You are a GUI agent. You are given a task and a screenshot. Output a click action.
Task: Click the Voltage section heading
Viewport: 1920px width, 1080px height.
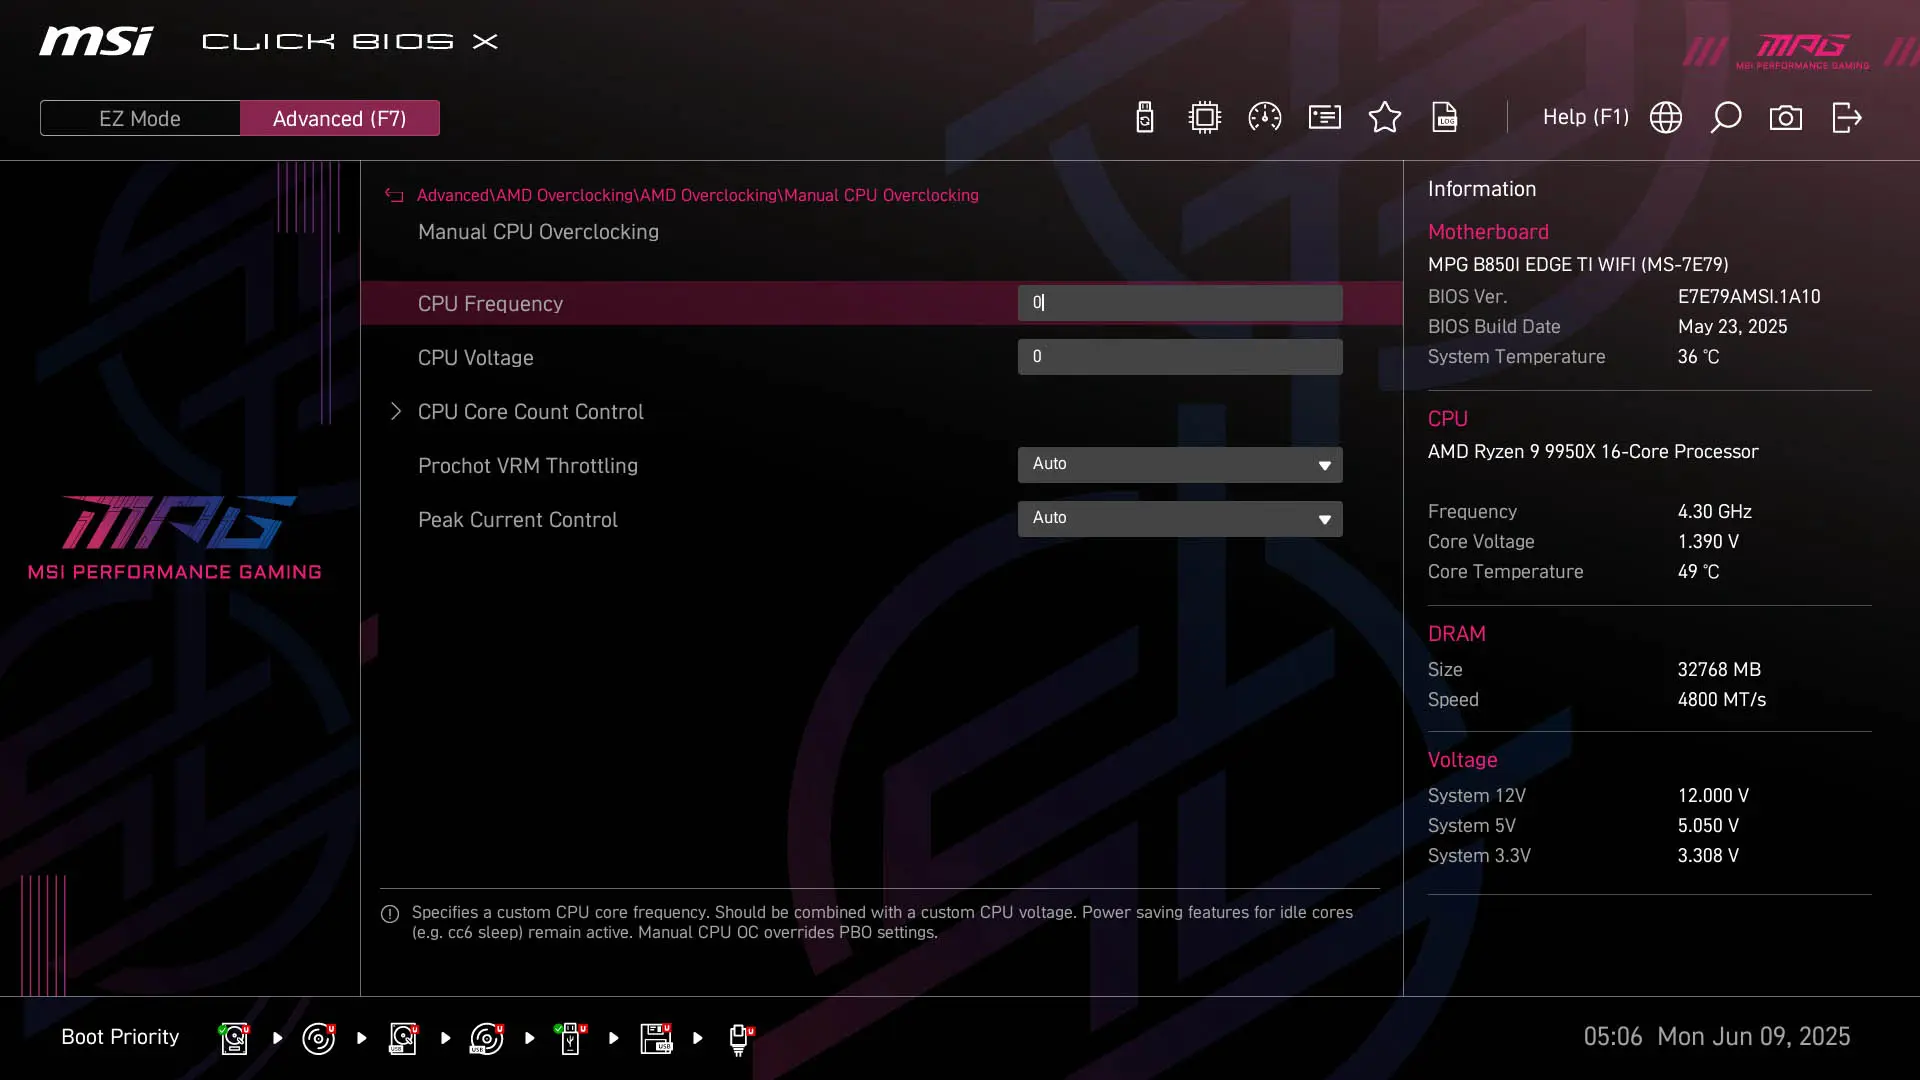(1462, 760)
